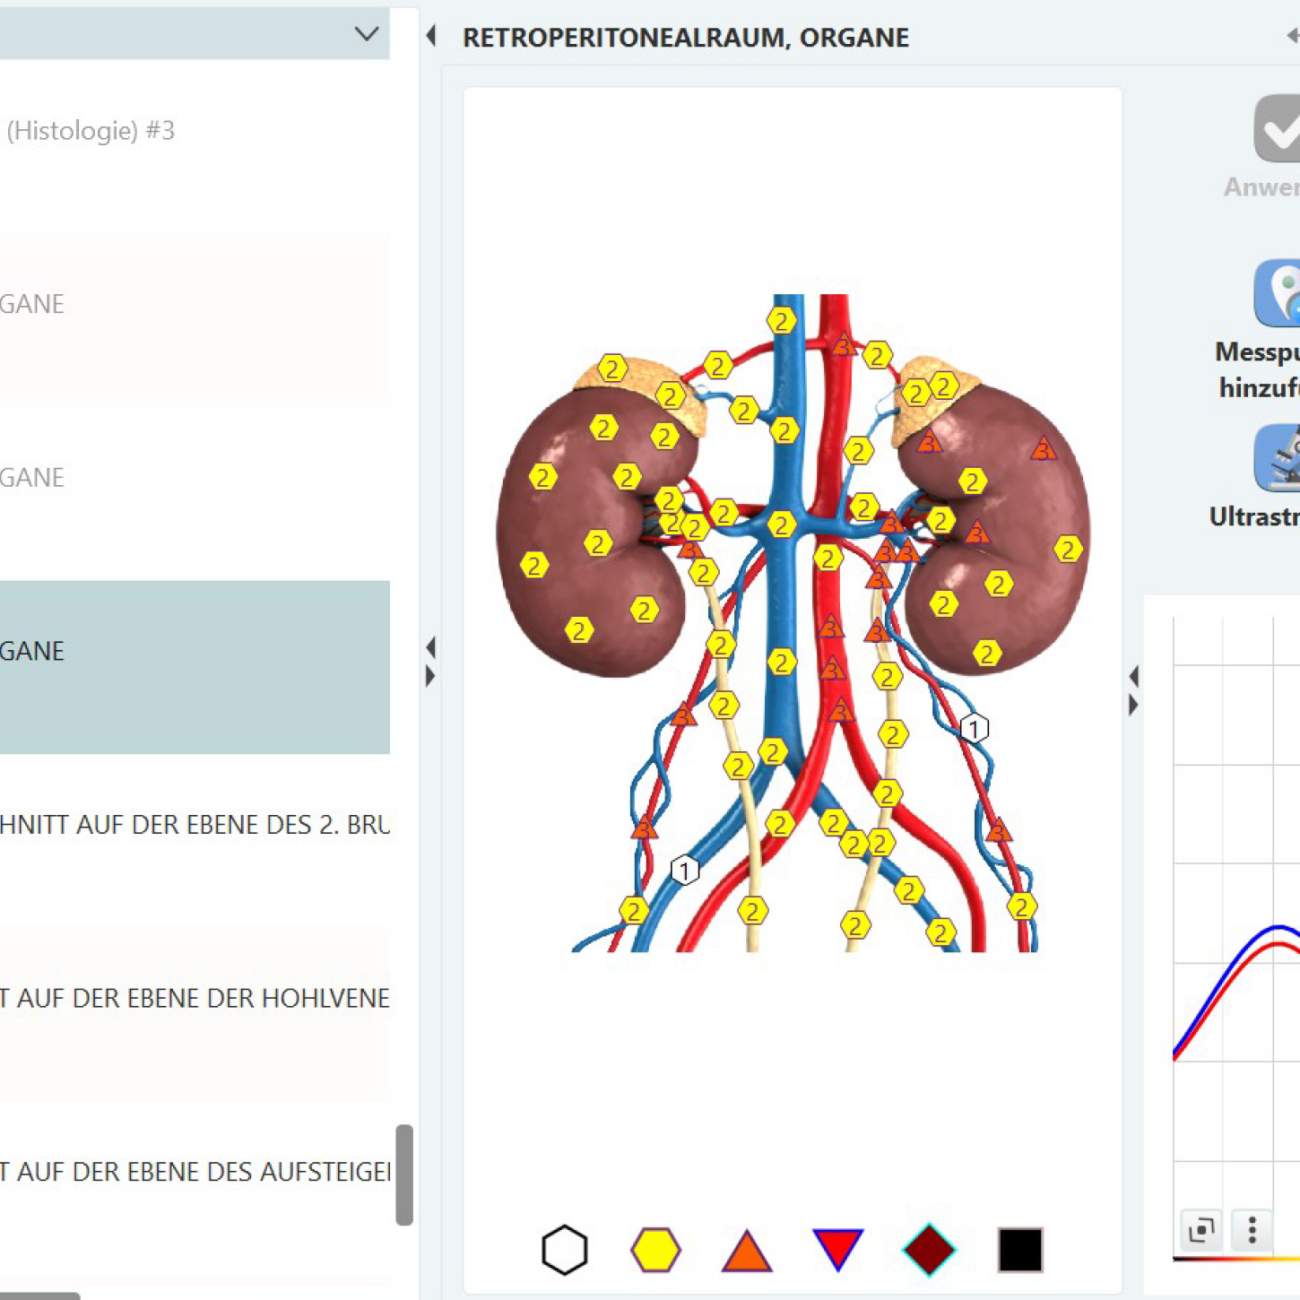Toggle the white hexagon legend filter

tap(565, 1250)
